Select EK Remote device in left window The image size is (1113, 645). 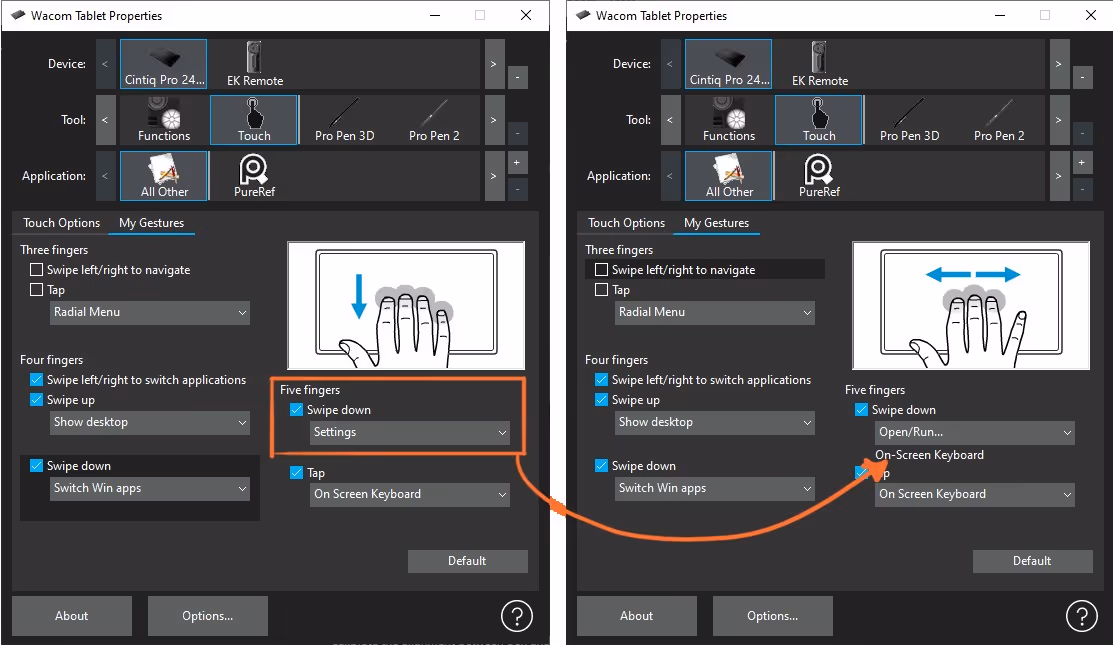coord(255,64)
